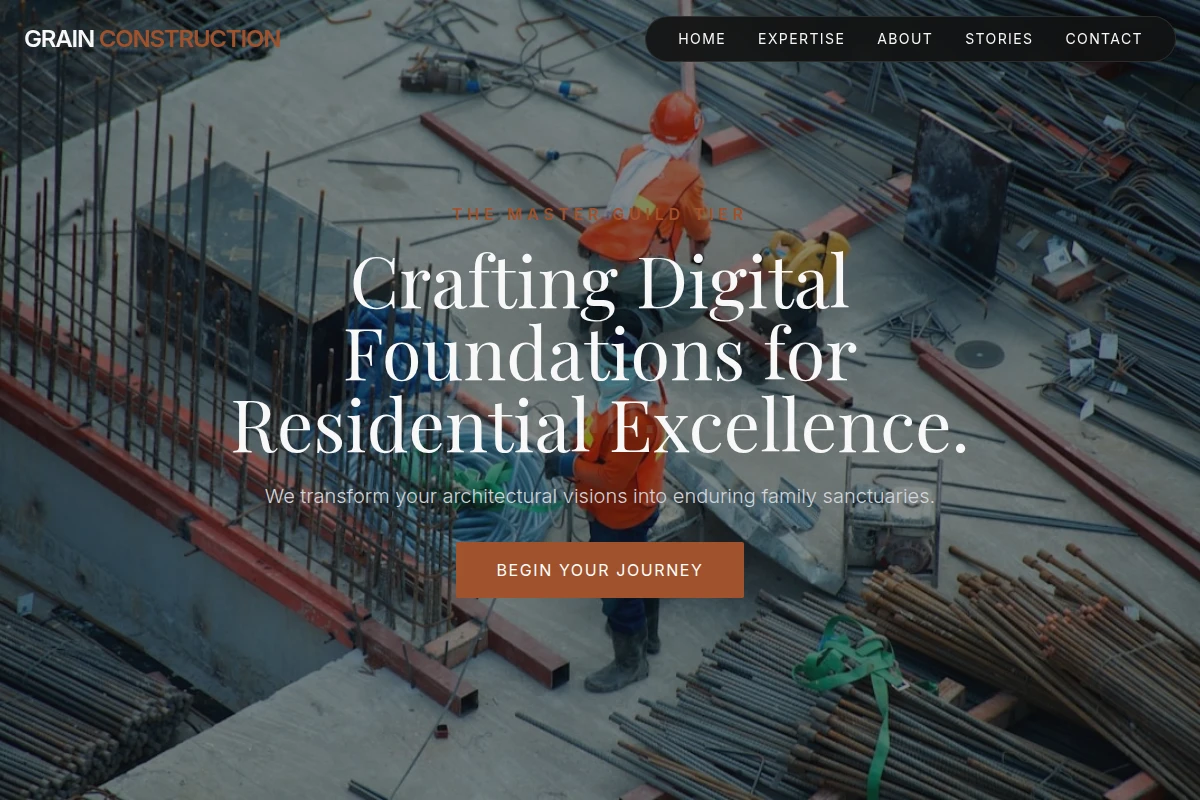The width and height of the screenshot is (1200, 800).
Task: Go to the EXPERTISE menu item
Action: point(801,39)
